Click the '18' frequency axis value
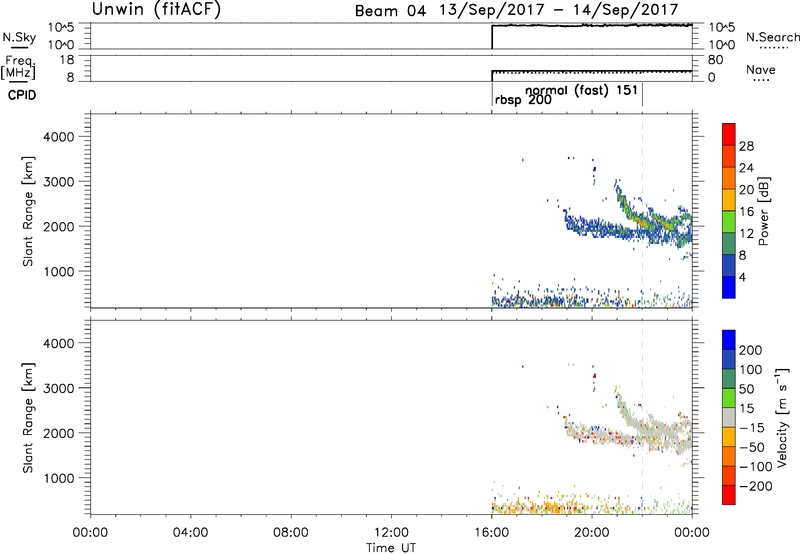The image size is (800, 554). click(67, 60)
